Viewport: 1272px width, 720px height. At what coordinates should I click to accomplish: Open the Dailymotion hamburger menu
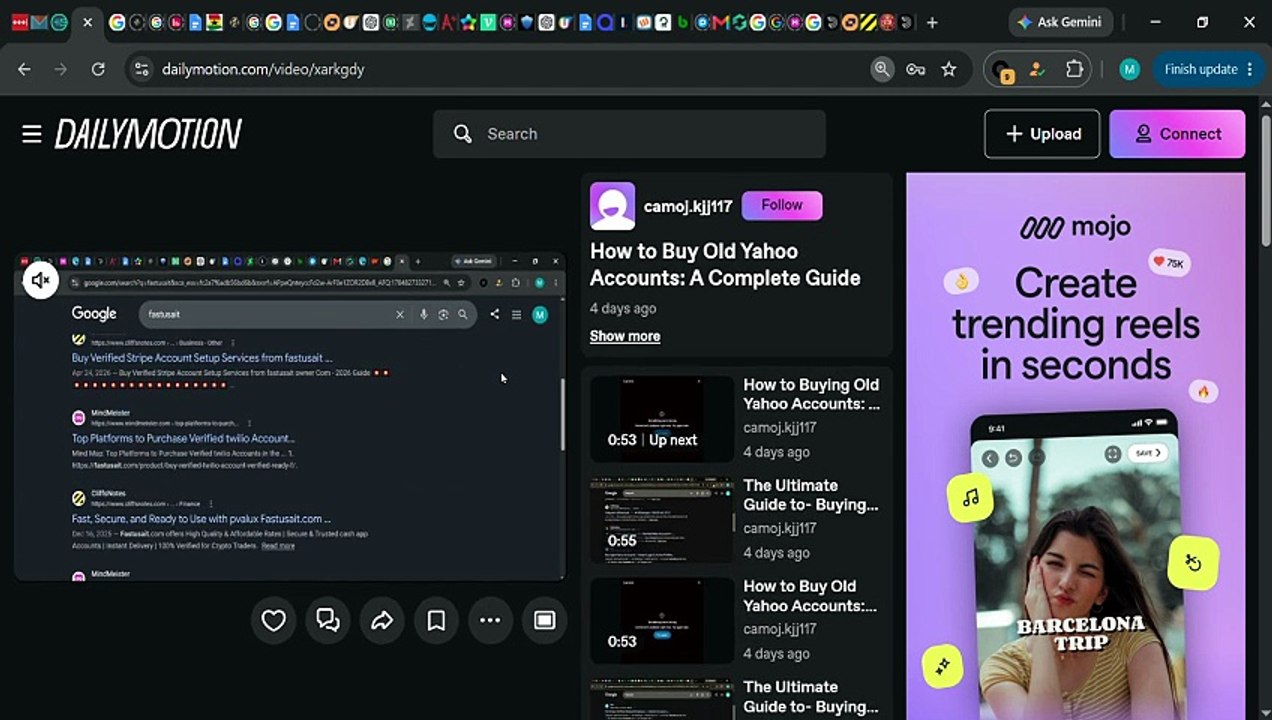tap(32, 134)
